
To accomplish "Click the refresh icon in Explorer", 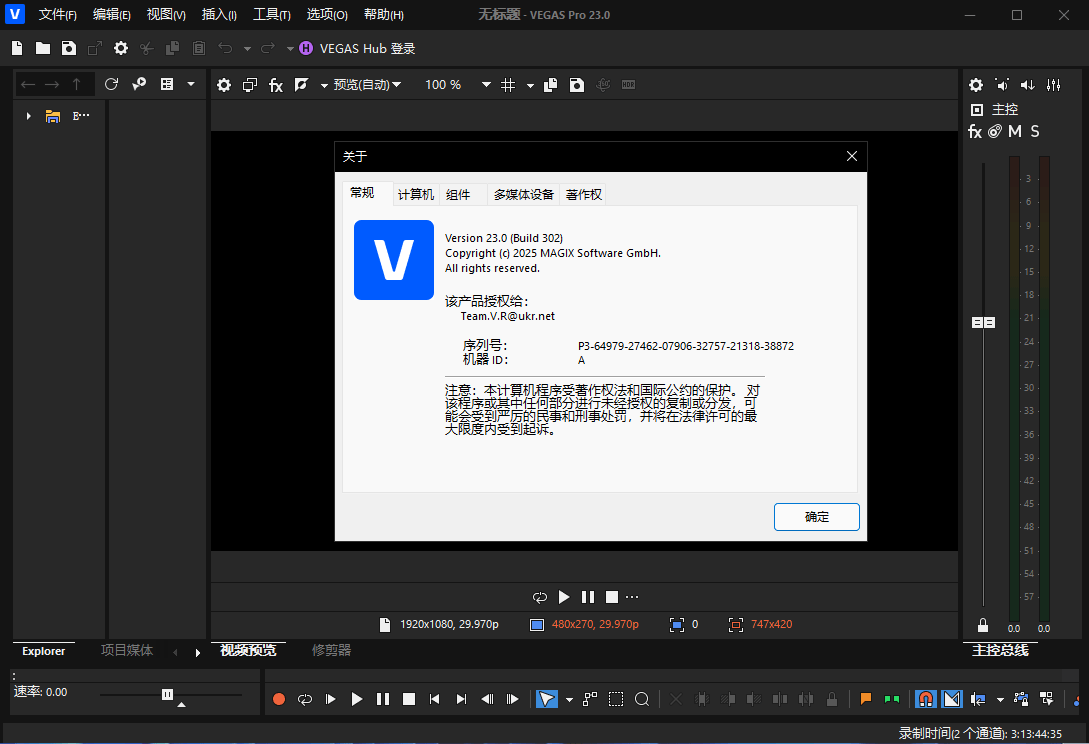I will coord(112,85).
